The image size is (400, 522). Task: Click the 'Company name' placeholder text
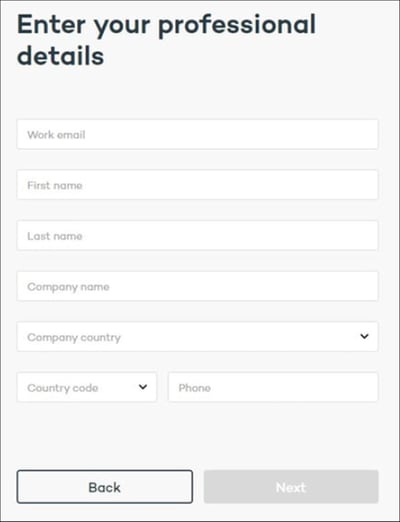pyautogui.click(x=68, y=287)
